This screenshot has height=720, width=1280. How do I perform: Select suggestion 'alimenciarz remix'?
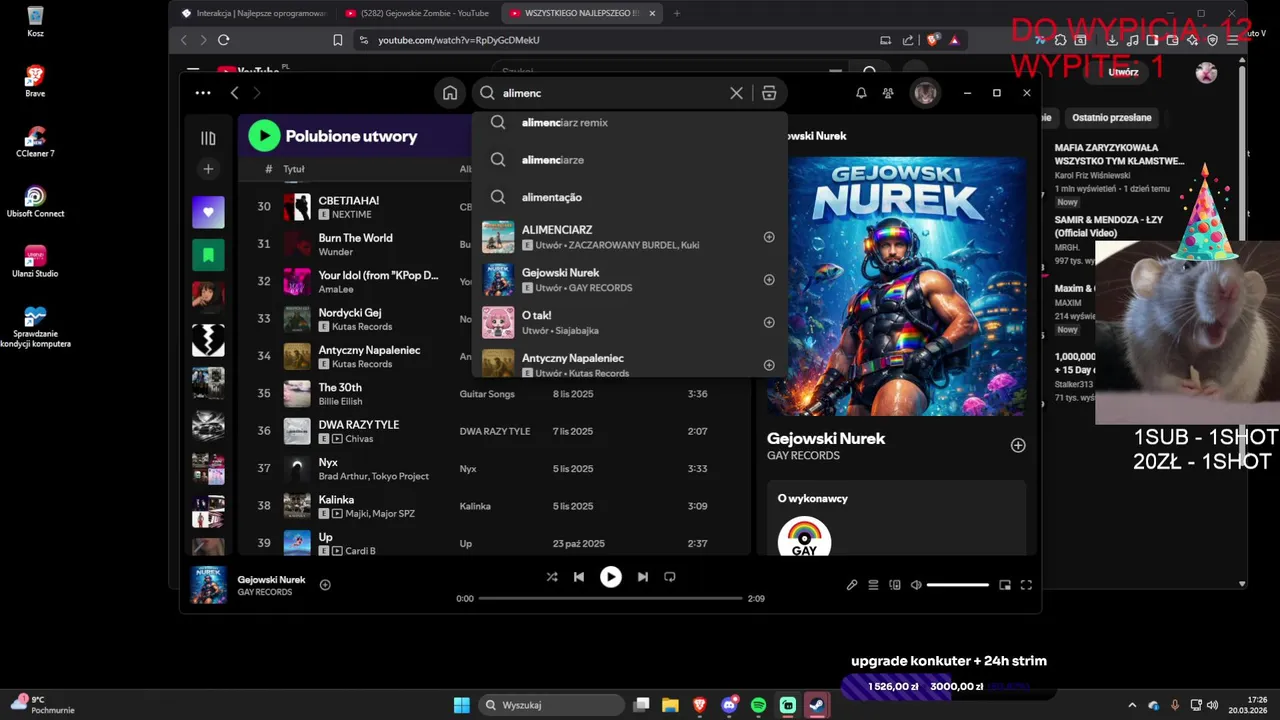tap(628, 122)
